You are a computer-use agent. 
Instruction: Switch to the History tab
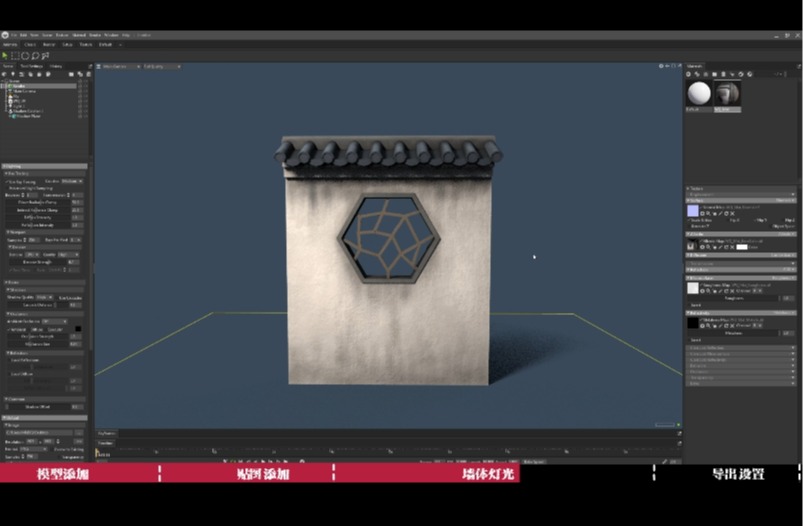coord(56,66)
